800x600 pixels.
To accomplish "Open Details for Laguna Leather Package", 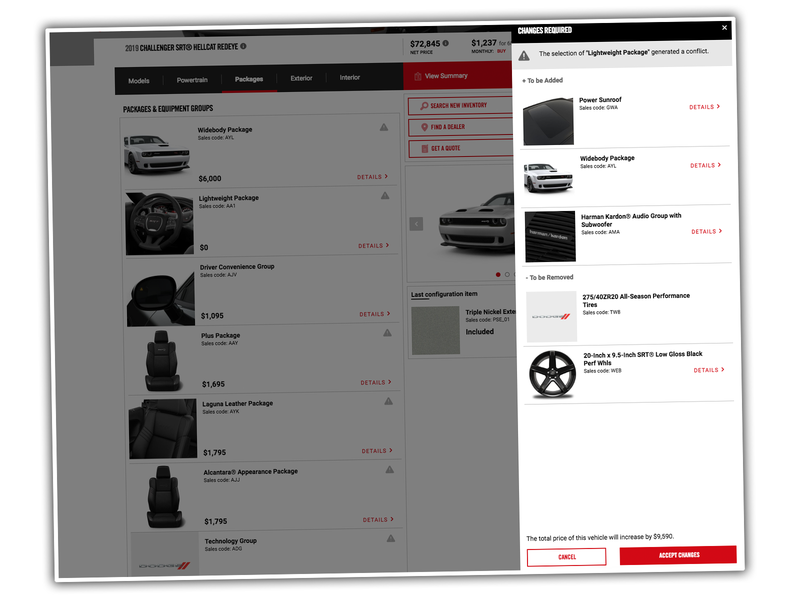I will tap(377, 451).
